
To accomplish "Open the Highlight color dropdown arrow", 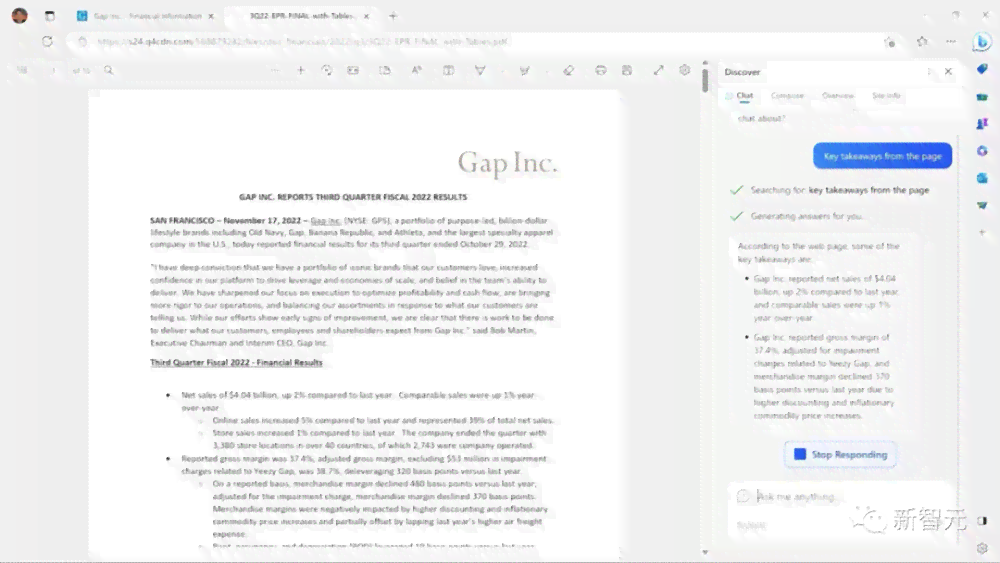I will coord(547,71).
